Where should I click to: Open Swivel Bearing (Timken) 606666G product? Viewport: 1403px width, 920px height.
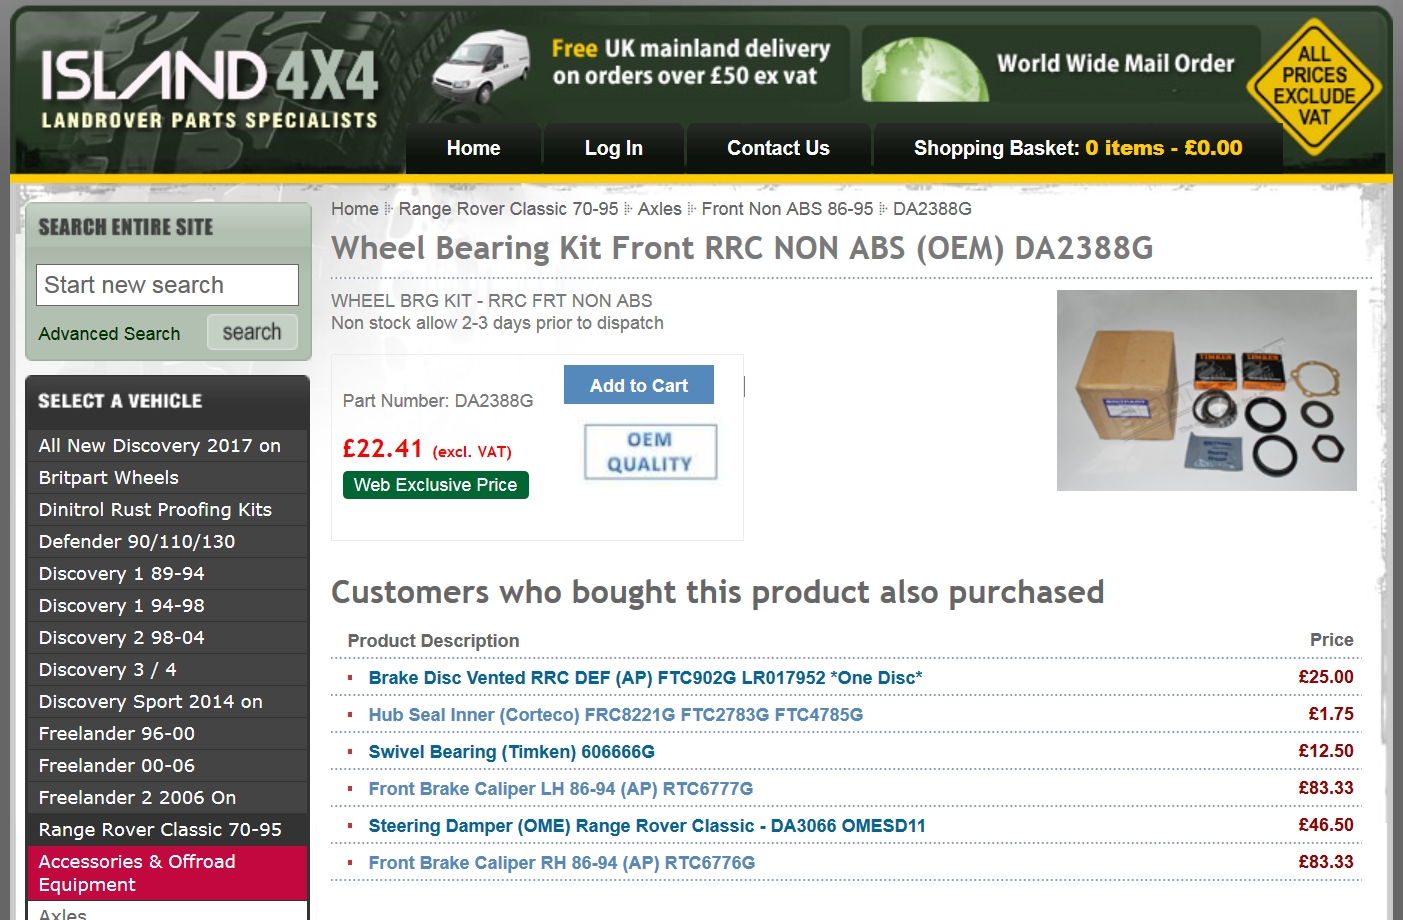click(511, 752)
